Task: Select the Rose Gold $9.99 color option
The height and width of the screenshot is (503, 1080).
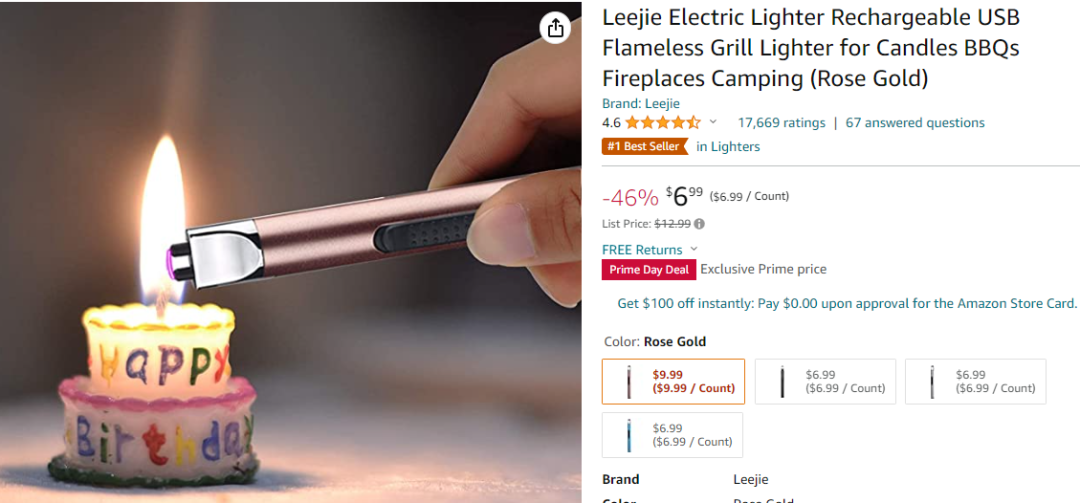Action: coord(673,381)
